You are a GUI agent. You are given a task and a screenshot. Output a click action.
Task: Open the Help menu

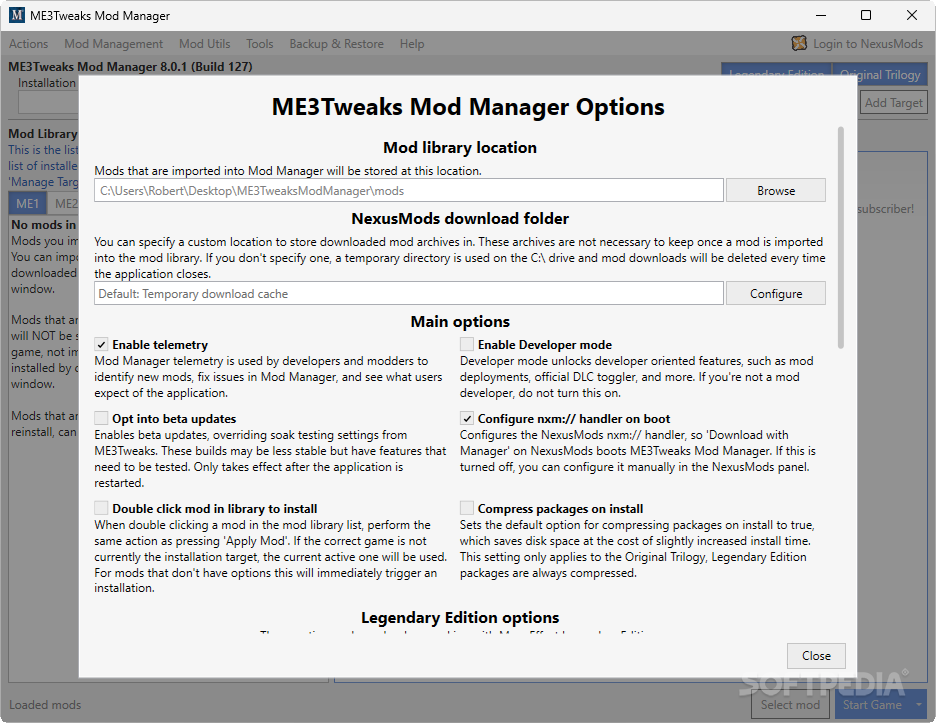pyautogui.click(x=412, y=44)
